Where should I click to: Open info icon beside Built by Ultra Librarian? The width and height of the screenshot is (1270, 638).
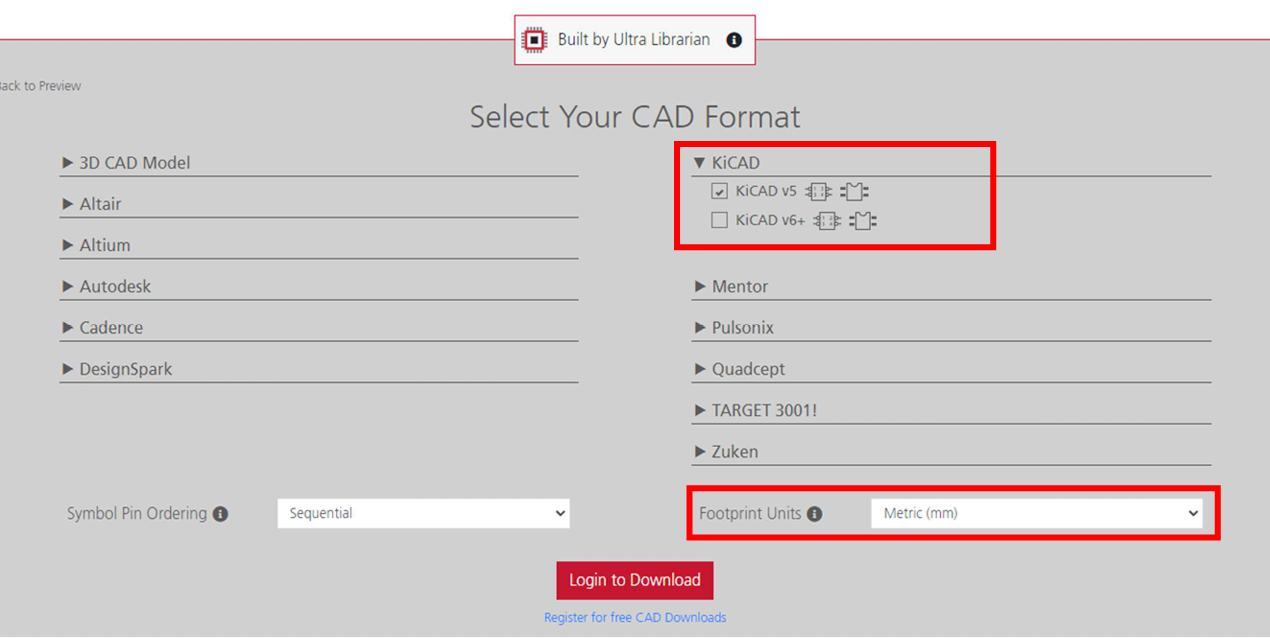tap(734, 40)
